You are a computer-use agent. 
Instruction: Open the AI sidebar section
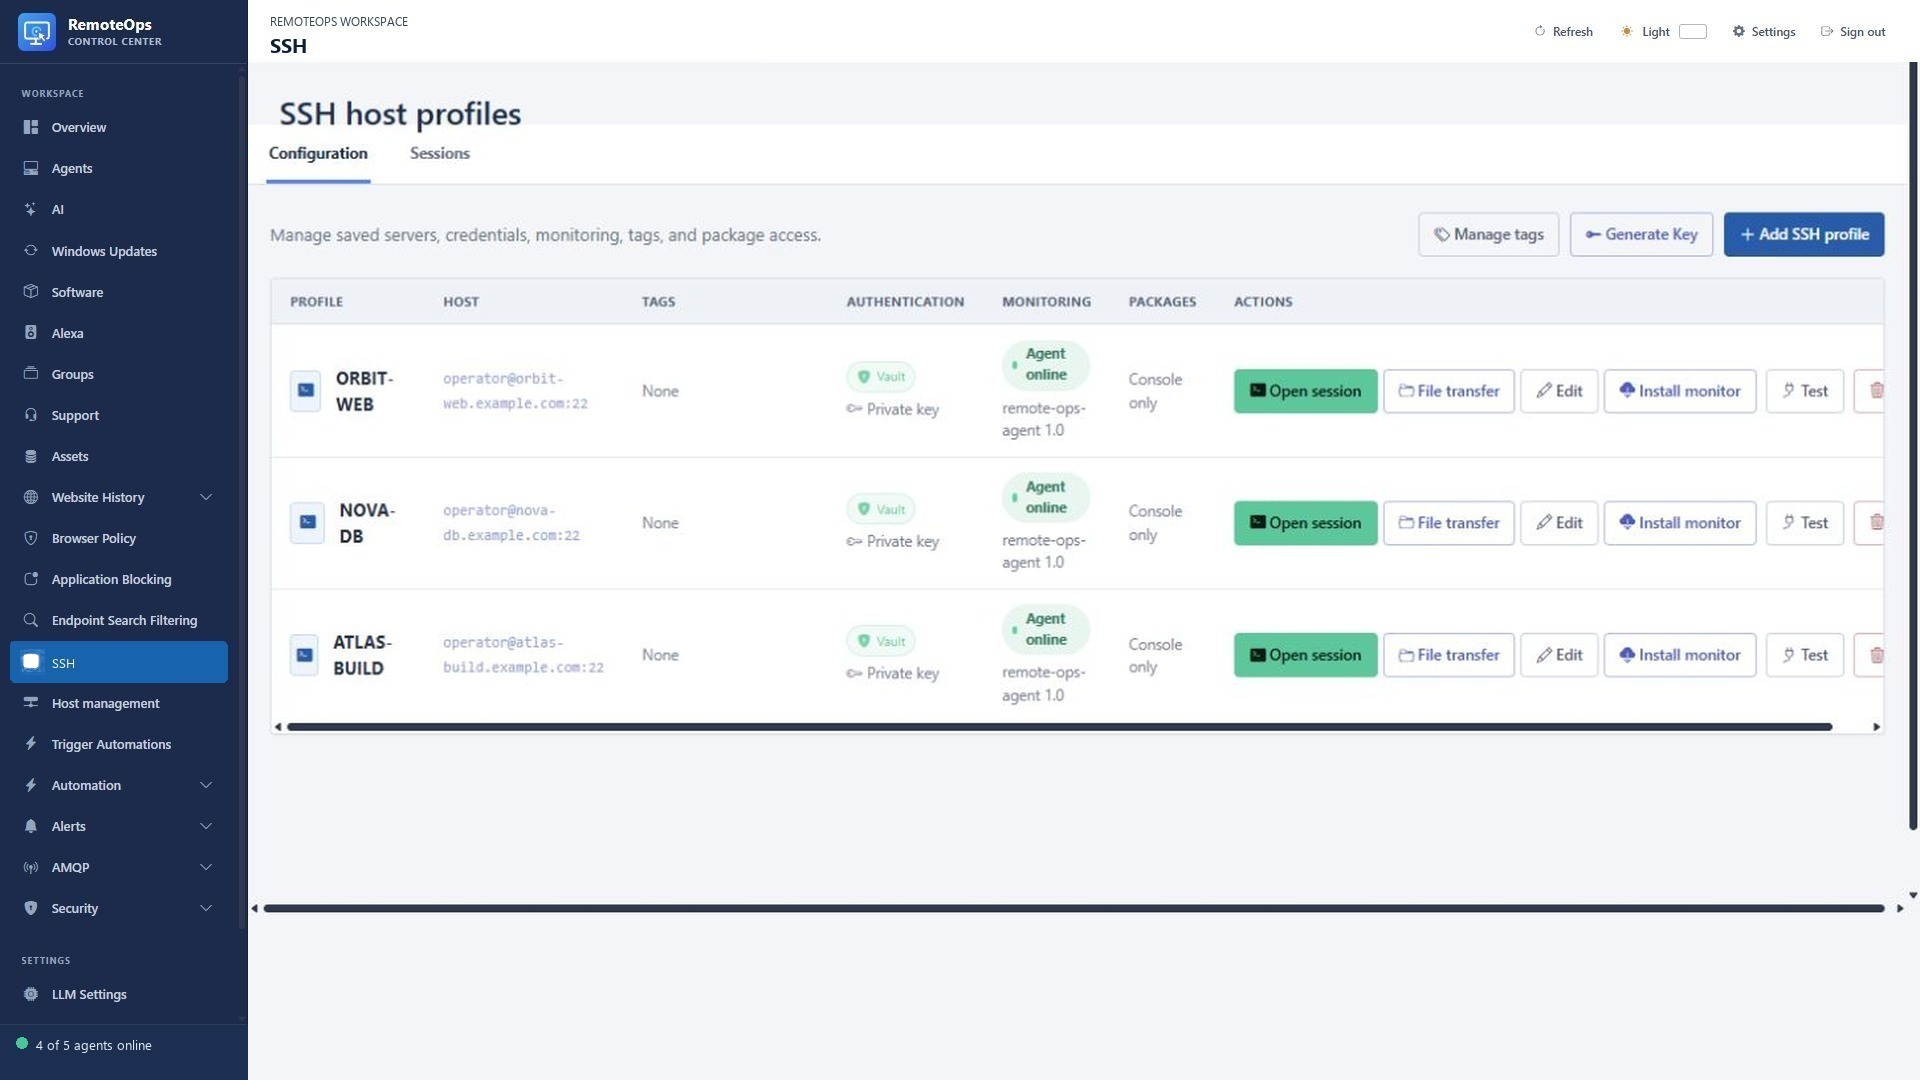pyautogui.click(x=118, y=209)
